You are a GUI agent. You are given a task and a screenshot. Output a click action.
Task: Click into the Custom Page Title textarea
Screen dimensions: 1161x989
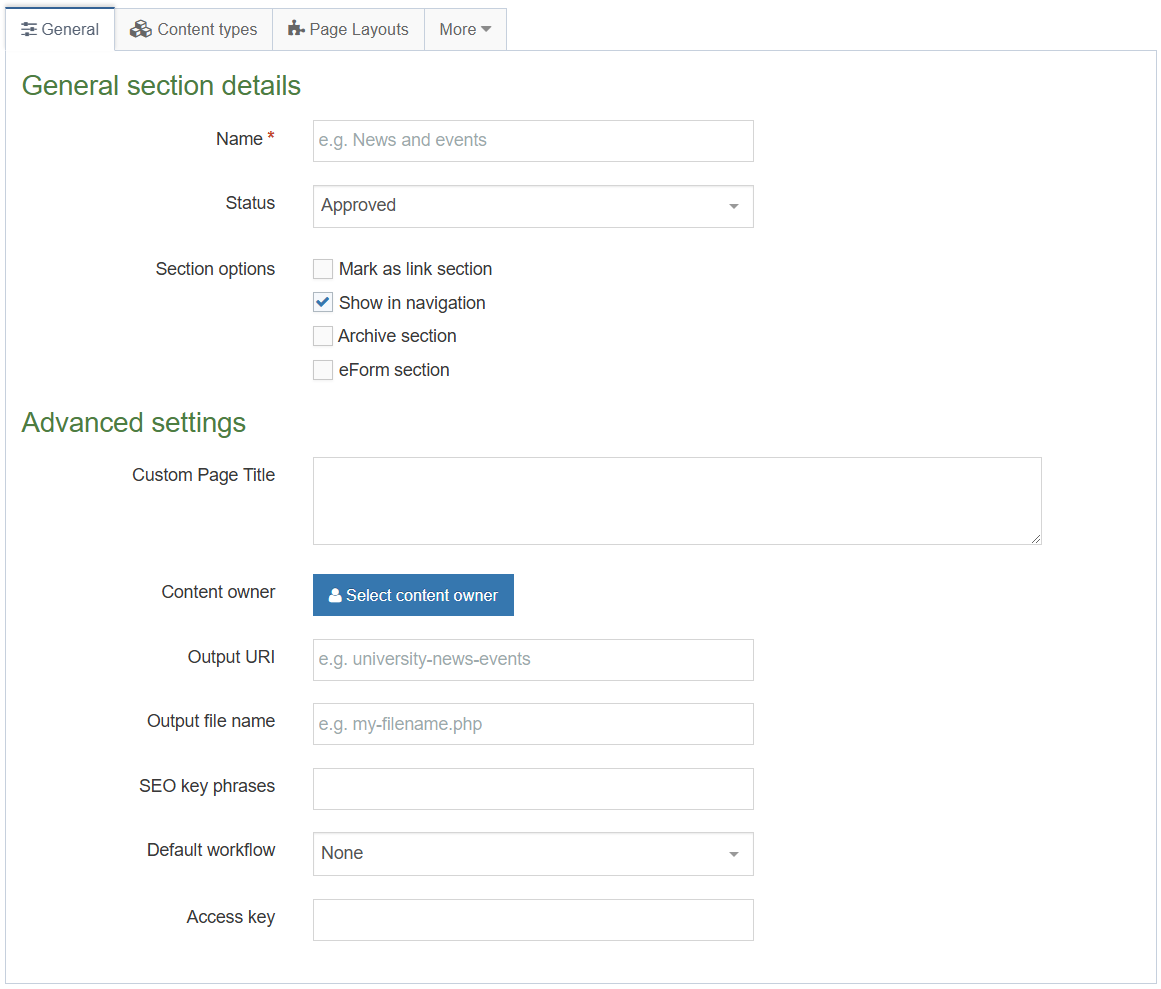676,501
